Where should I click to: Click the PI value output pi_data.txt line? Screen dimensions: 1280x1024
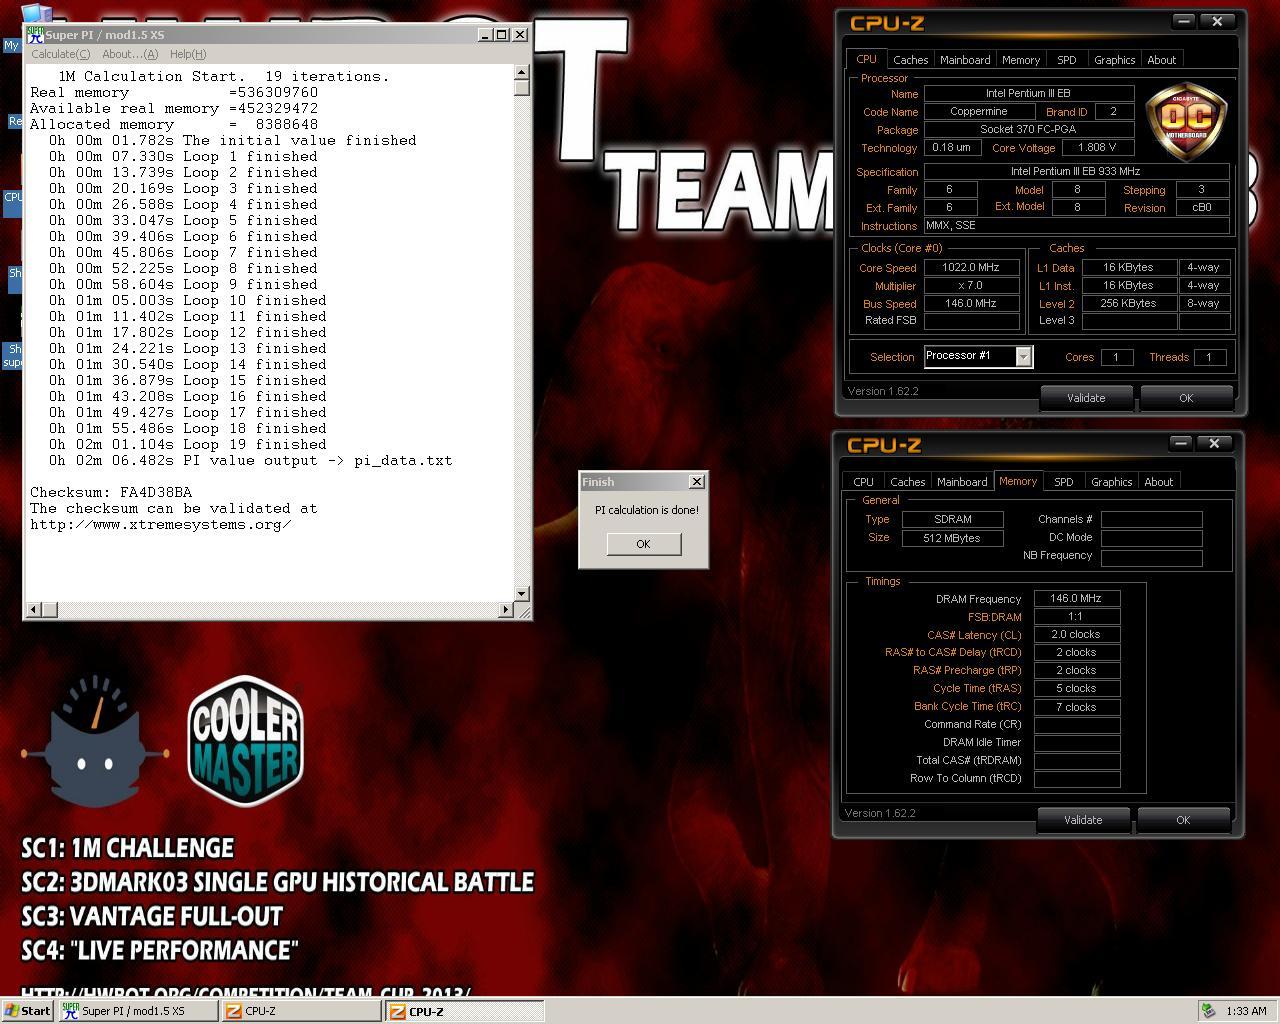tap(251, 460)
